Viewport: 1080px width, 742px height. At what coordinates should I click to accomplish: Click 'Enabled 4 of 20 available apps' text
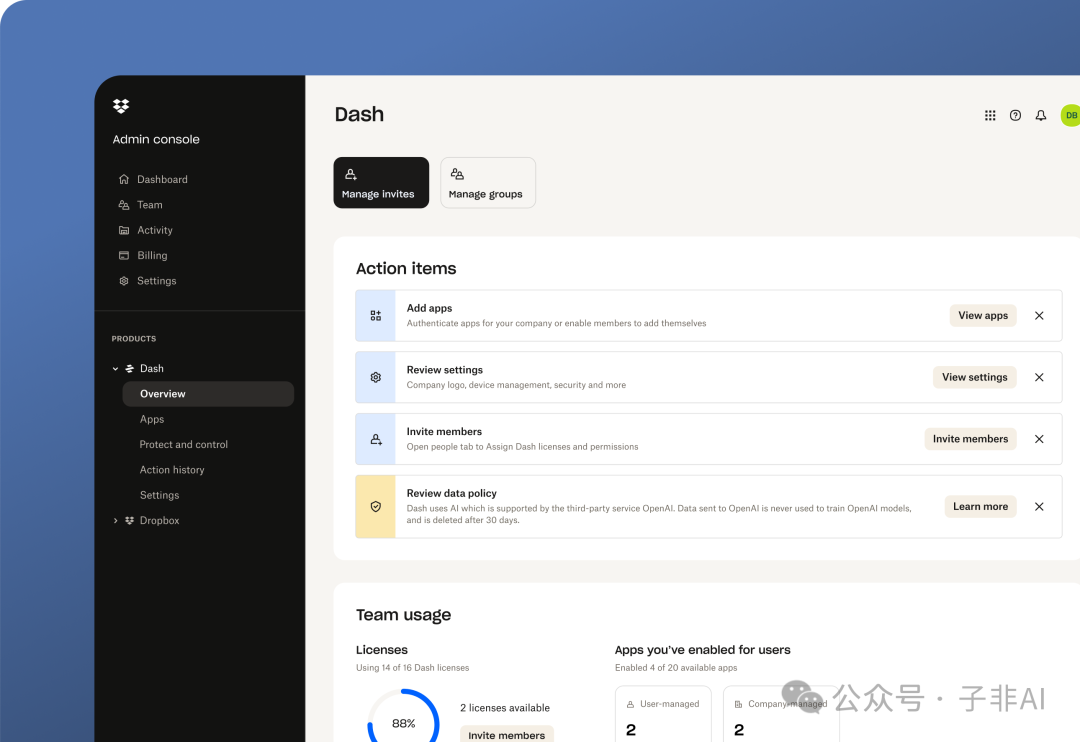pyautogui.click(x=676, y=668)
